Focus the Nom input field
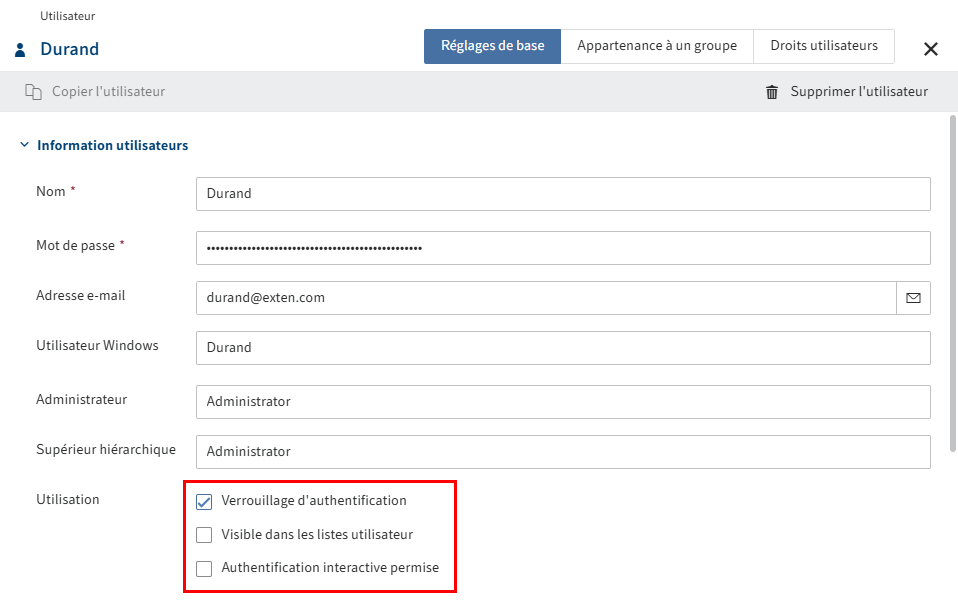 562,194
